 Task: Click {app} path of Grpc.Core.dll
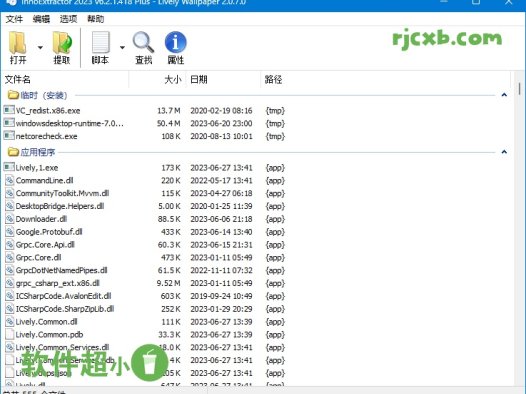click(x=275, y=258)
